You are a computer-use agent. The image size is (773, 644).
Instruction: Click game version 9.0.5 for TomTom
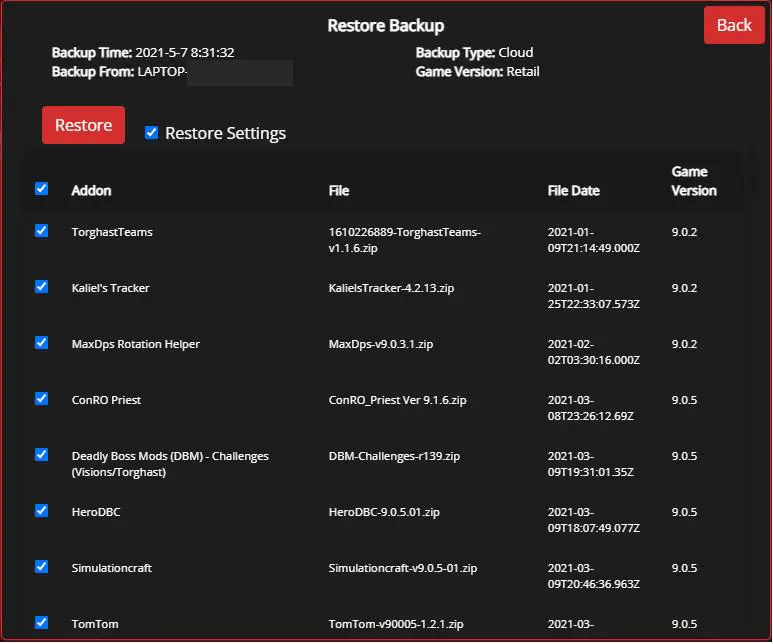(x=684, y=624)
